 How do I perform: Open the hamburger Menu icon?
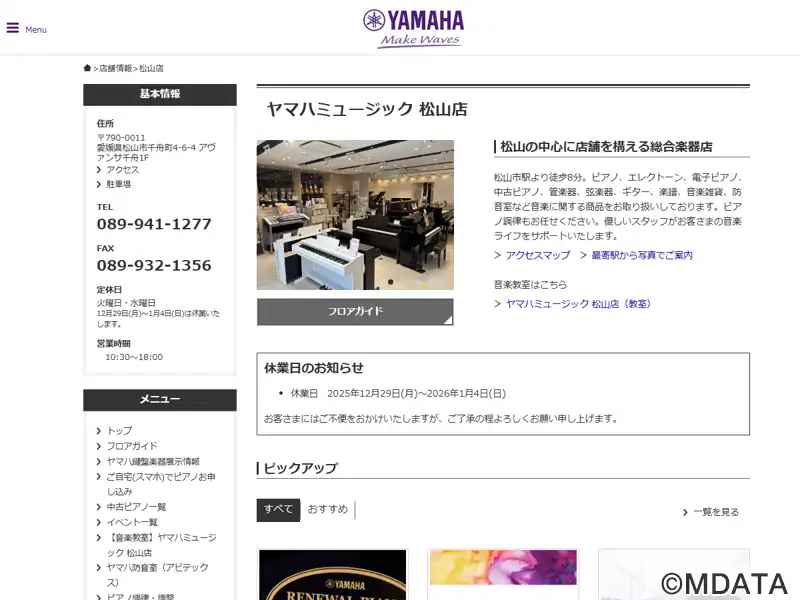(x=14, y=28)
